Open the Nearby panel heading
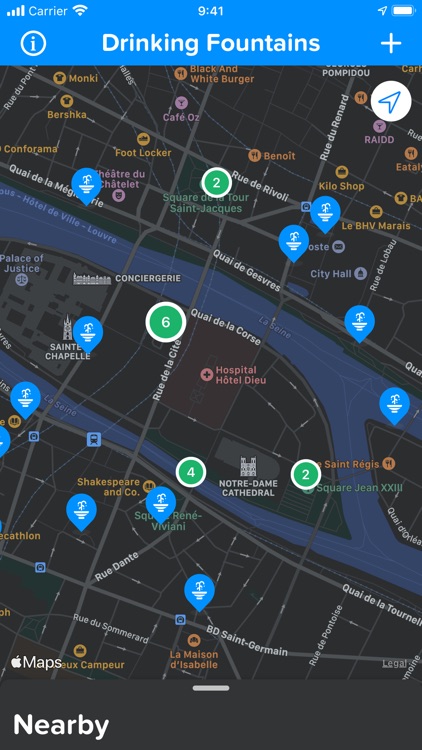 point(61,725)
